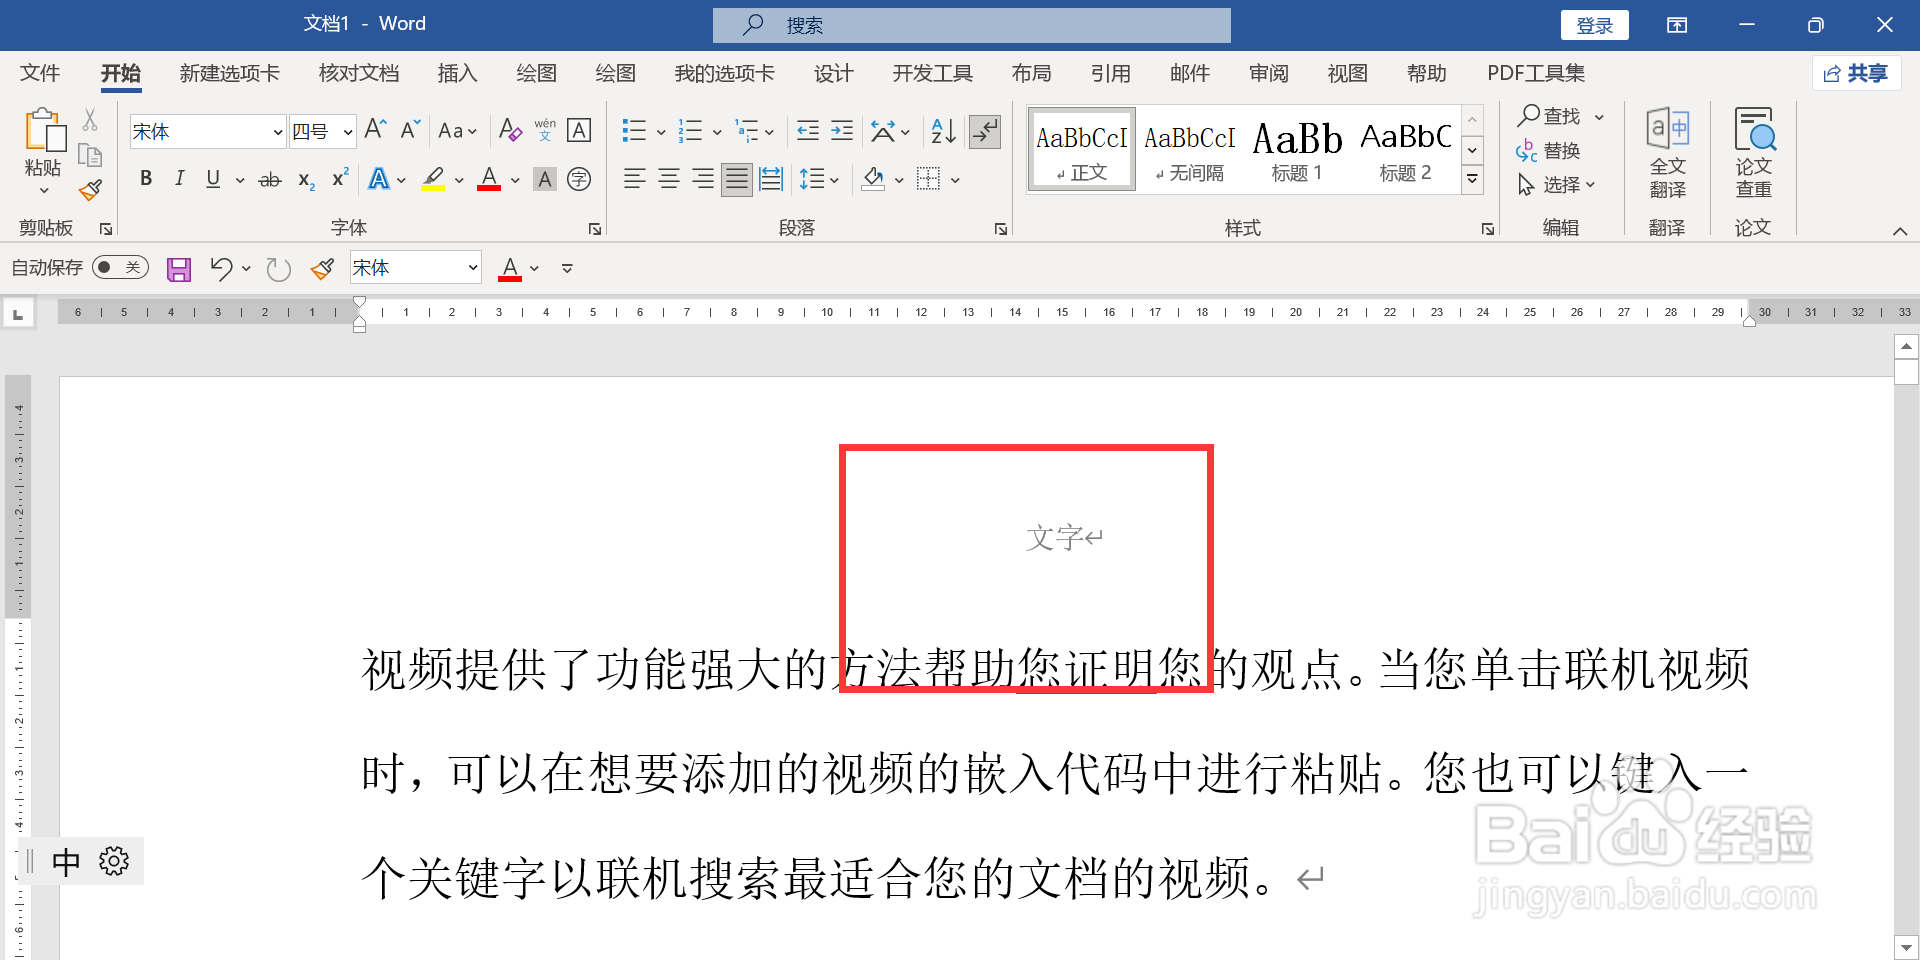This screenshot has height=960, width=1920.
Task: Undo the last action
Action: [221, 268]
